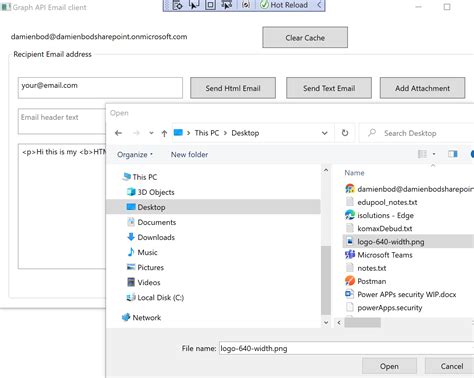Click the Add Attachment button

click(x=422, y=88)
